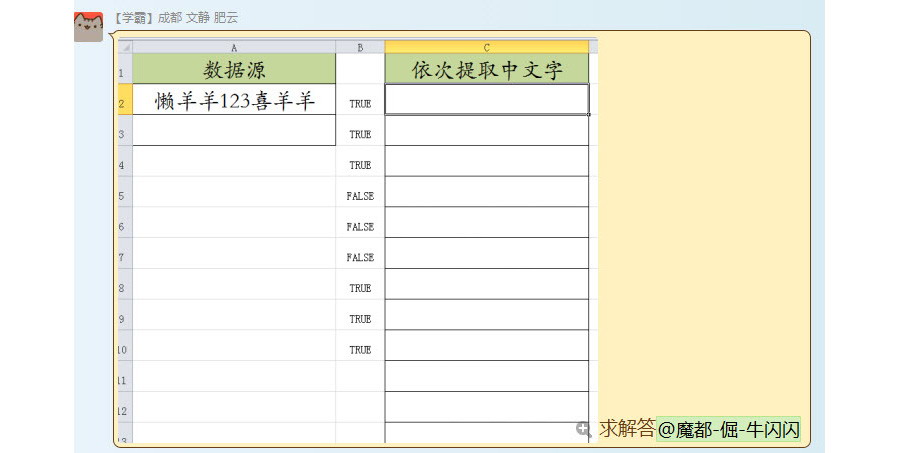Screen dimensions: 900x453
Task: Select row header 3
Action: click(x=125, y=130)
